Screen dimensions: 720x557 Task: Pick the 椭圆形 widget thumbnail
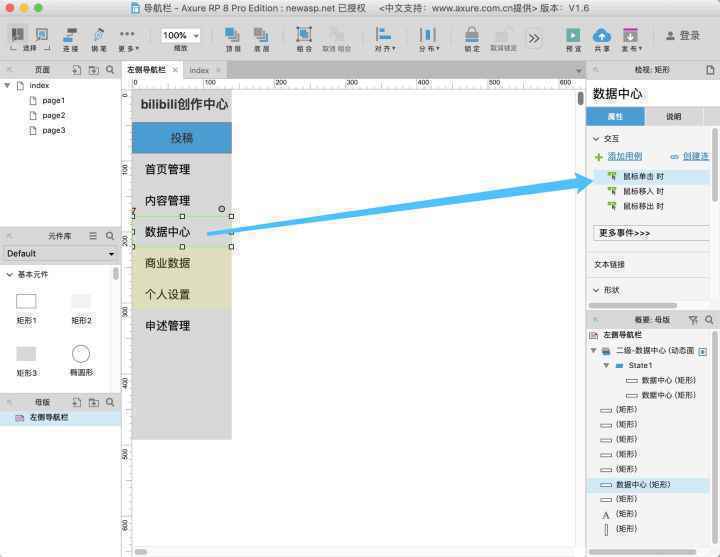click(81, 354)
